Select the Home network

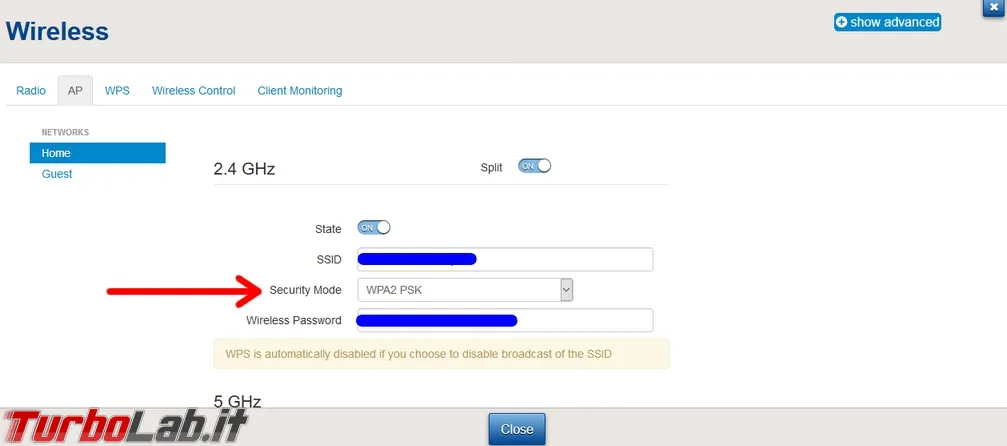(98, 153)
